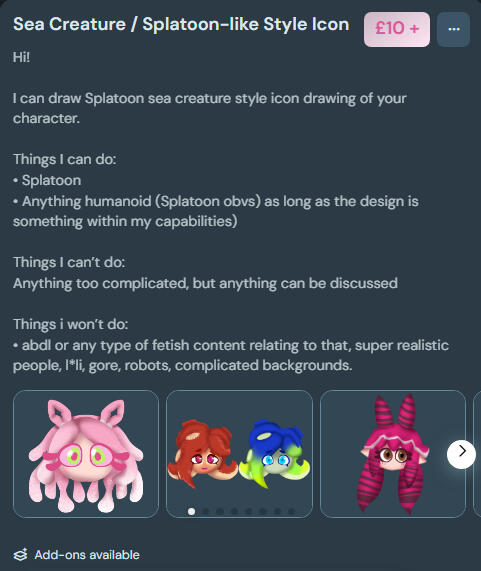Jump to the fifth carousel dot

[x=248, y=511]
